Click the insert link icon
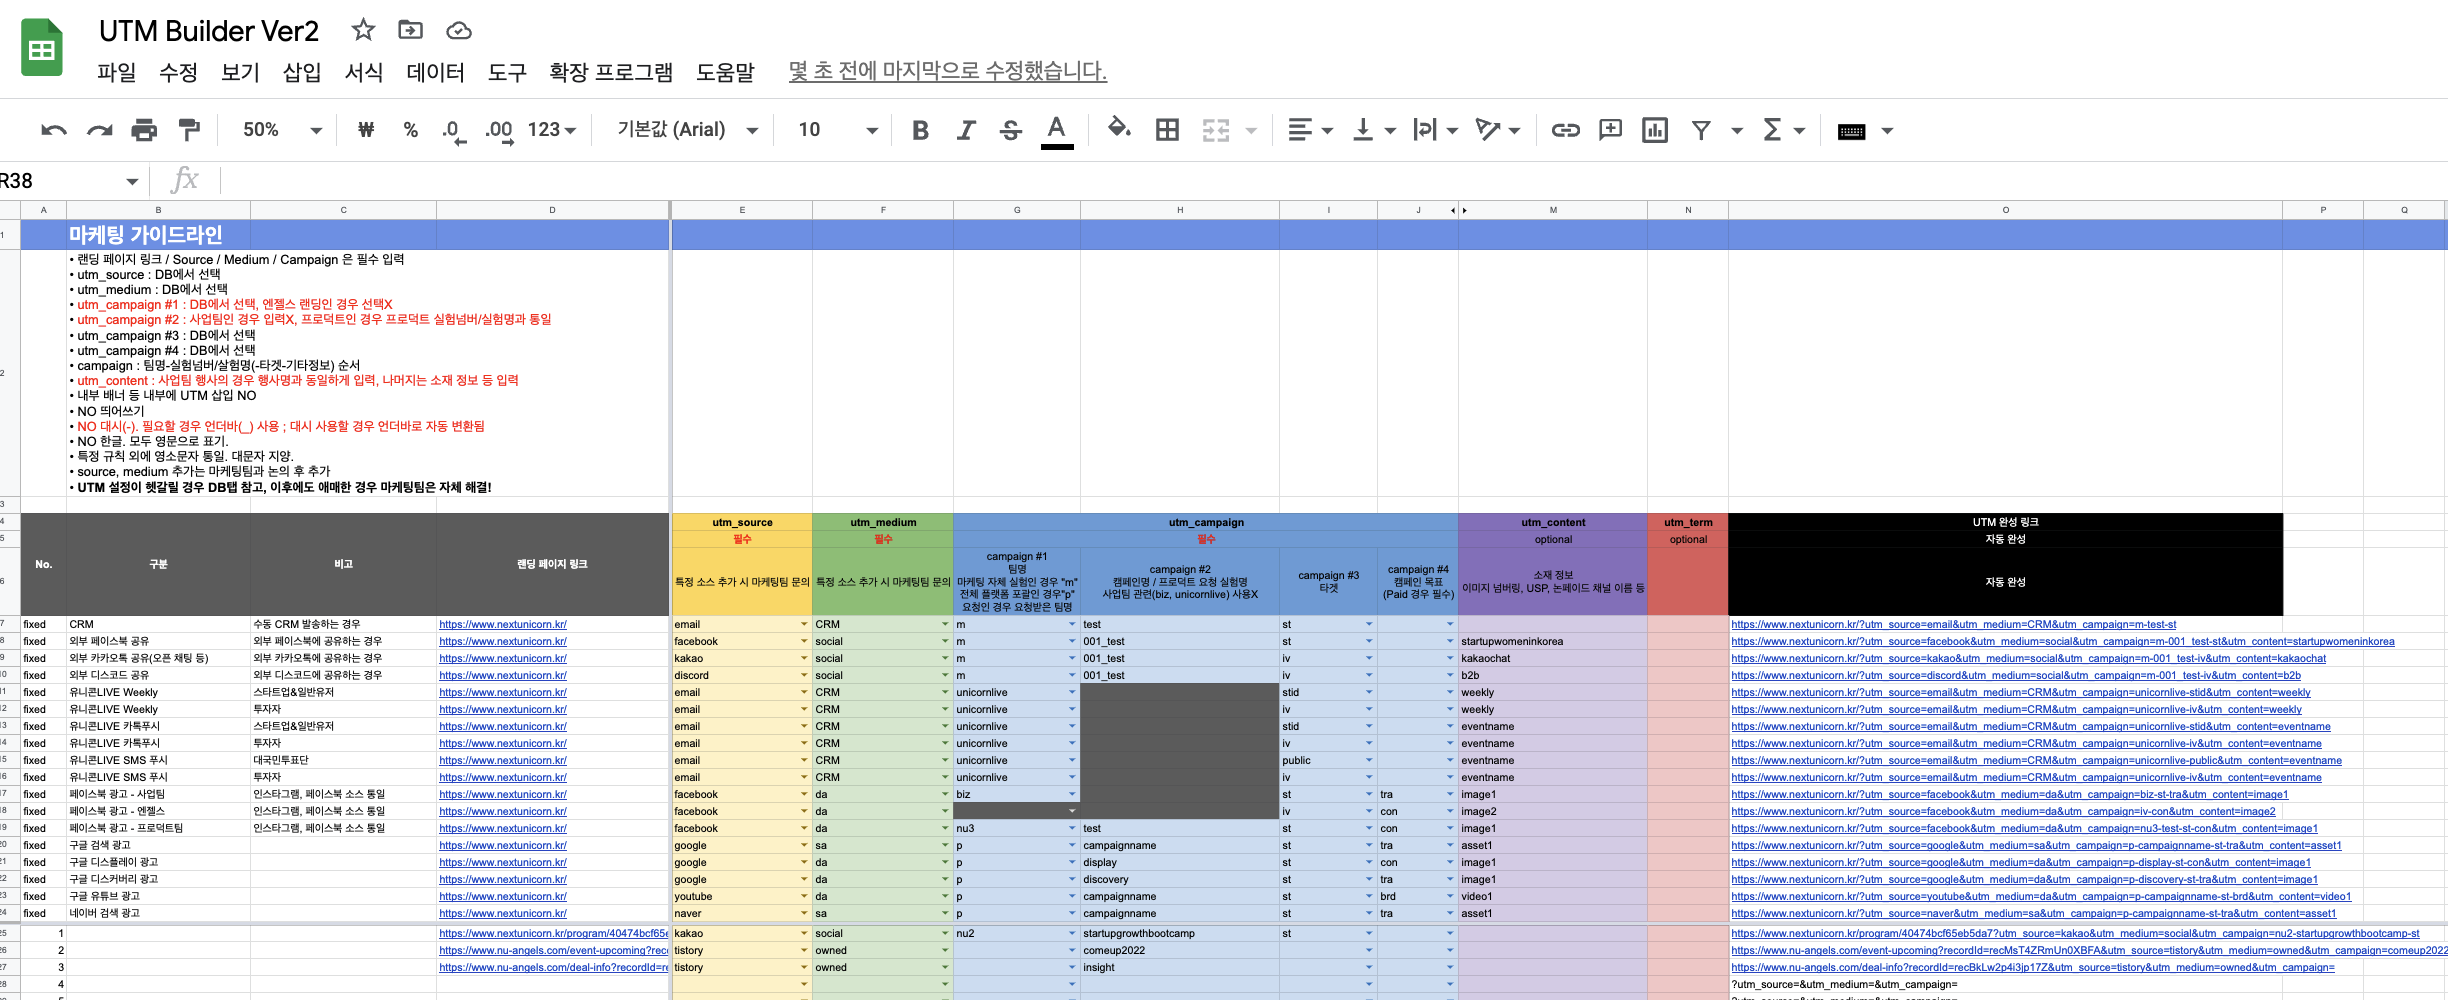This screenshot has width=2448, height=1000. point(1565,130)
